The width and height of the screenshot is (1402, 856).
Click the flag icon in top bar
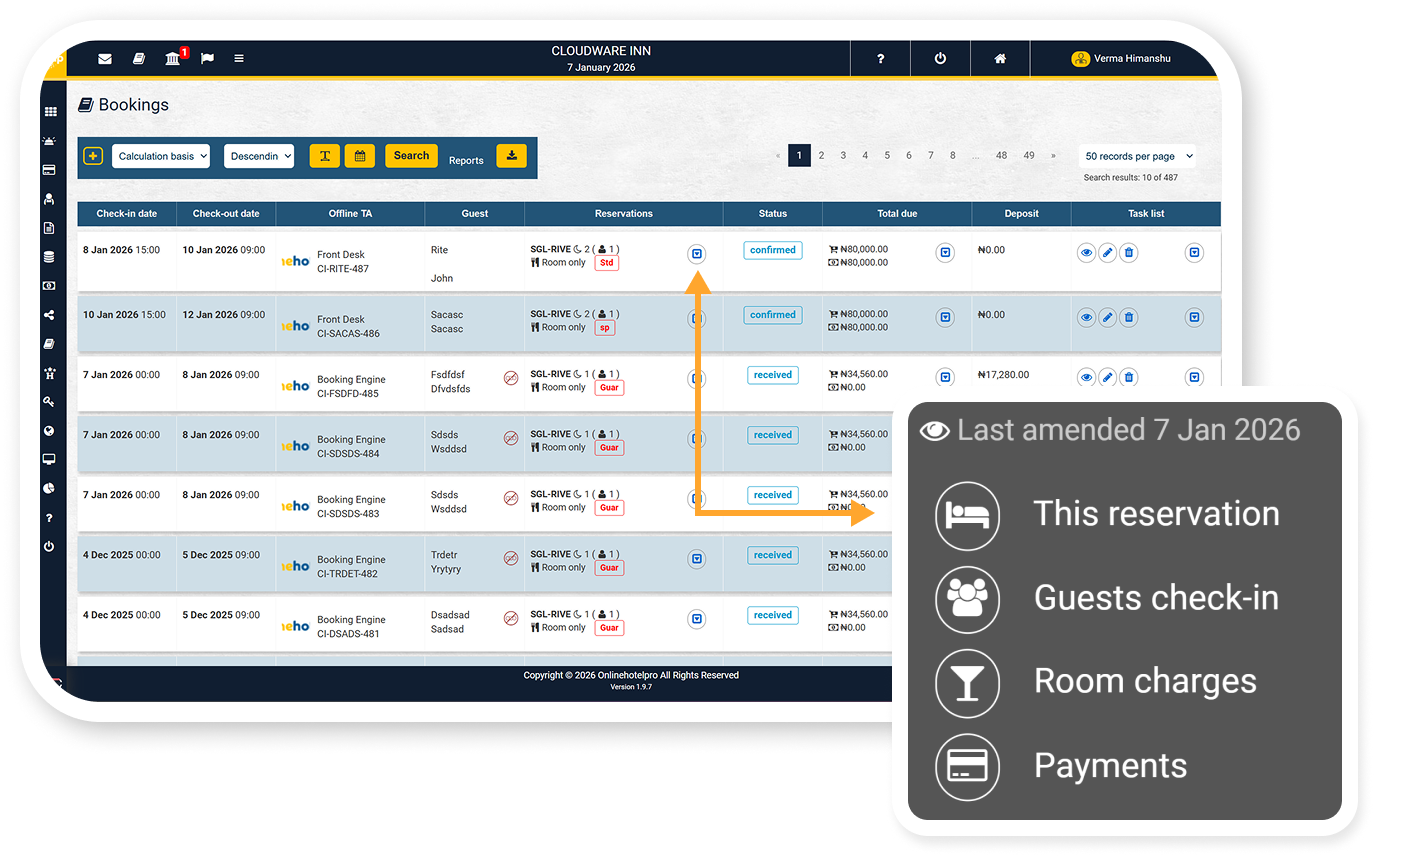pos(207,59)
